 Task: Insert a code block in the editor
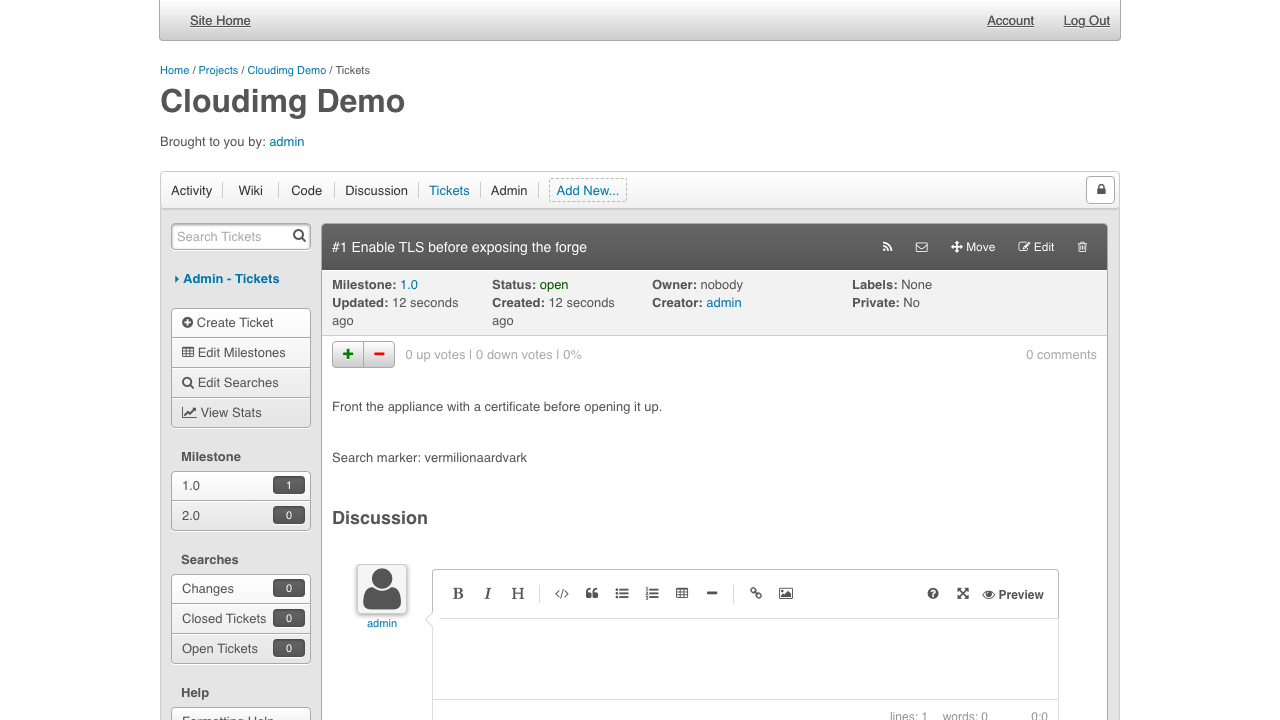click(x=562, y=593)
